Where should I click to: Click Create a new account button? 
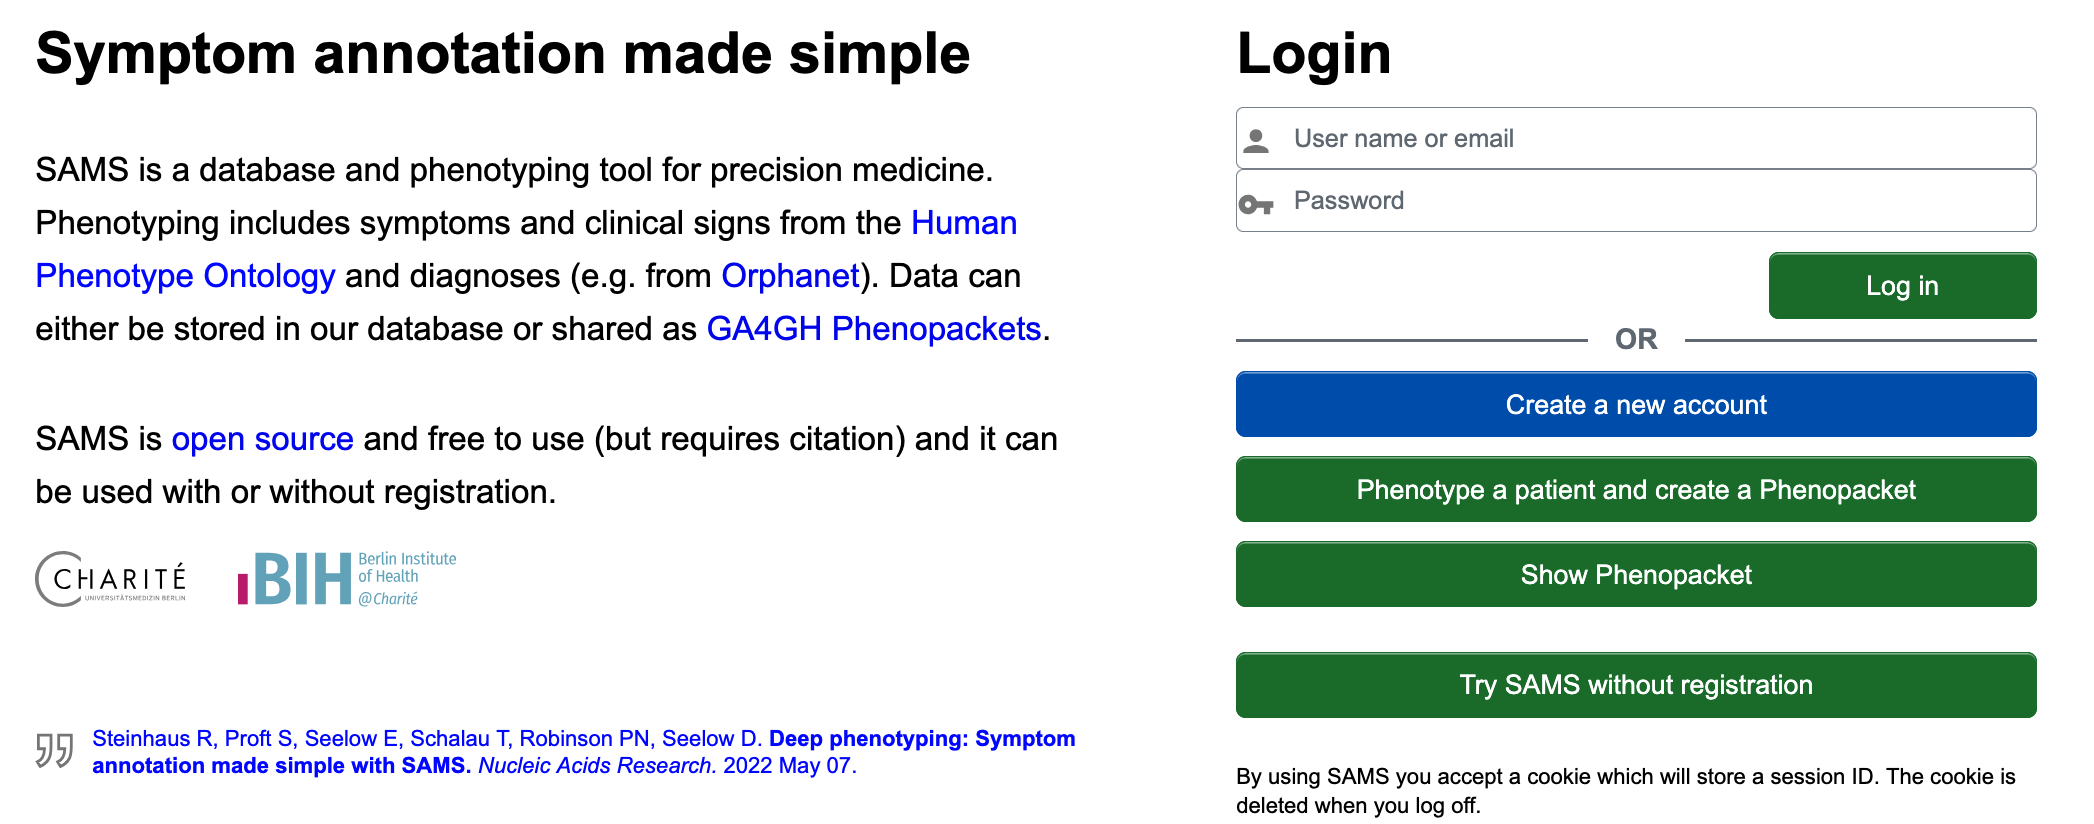coord(1636,405)
